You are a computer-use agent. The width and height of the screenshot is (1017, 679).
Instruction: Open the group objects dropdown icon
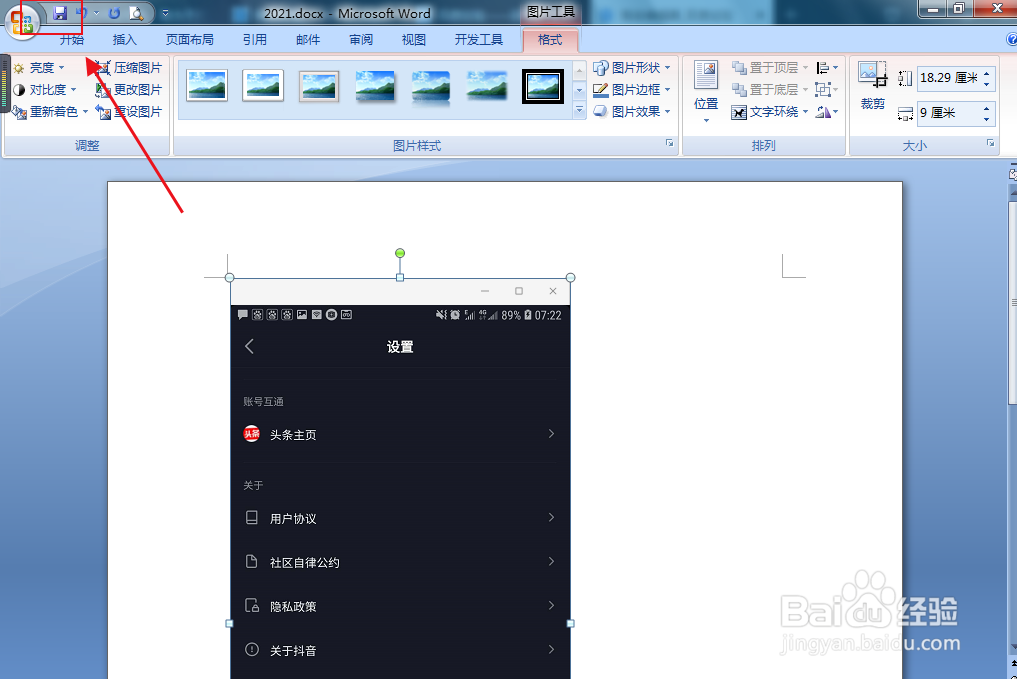click(x=827, y=89)
